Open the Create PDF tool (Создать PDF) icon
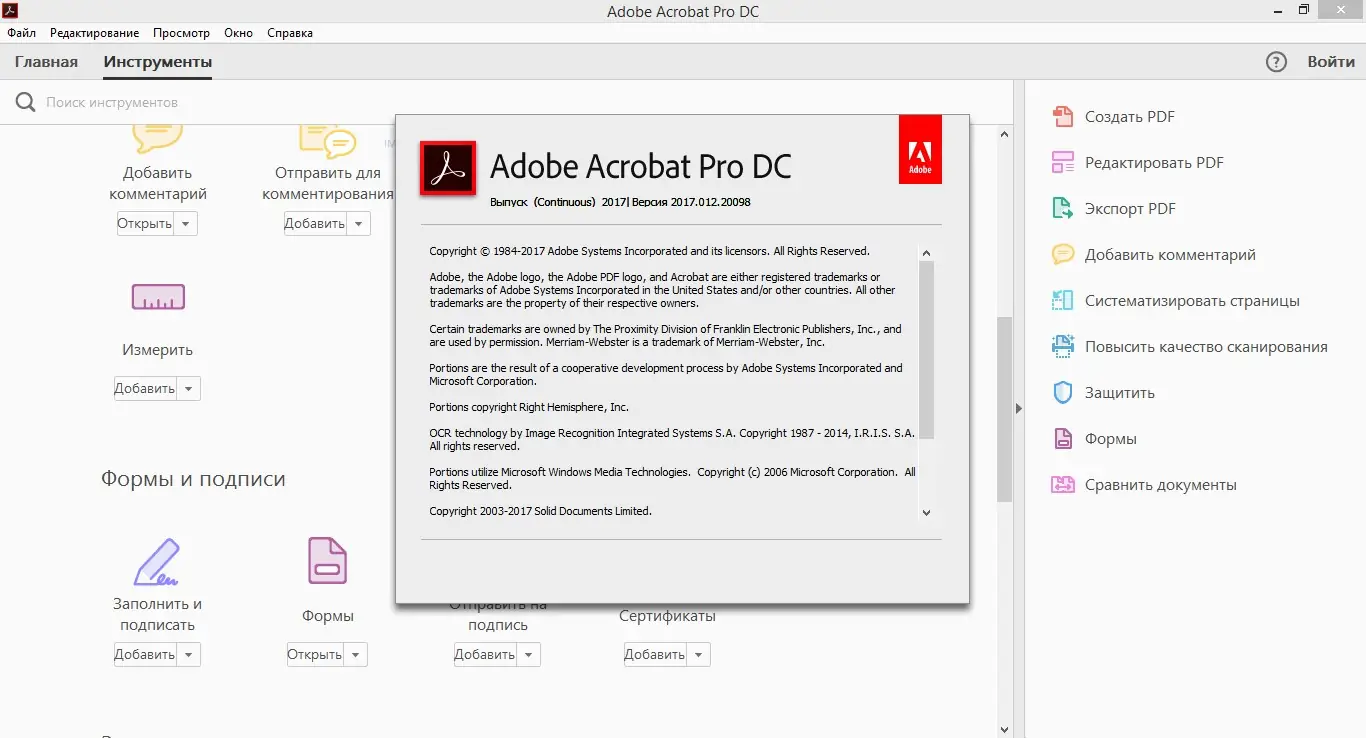Image resolution: width=1366 pixels, height=738 pixels. point(1062,117)
